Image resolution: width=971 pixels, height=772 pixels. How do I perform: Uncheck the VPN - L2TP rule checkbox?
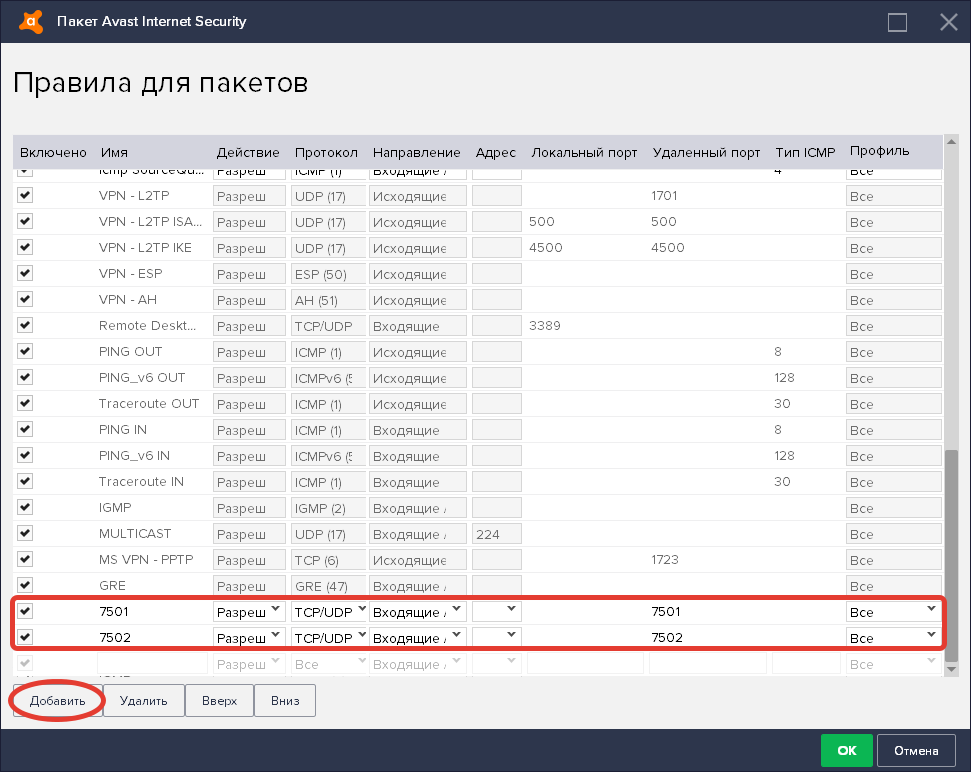(25, 196)
